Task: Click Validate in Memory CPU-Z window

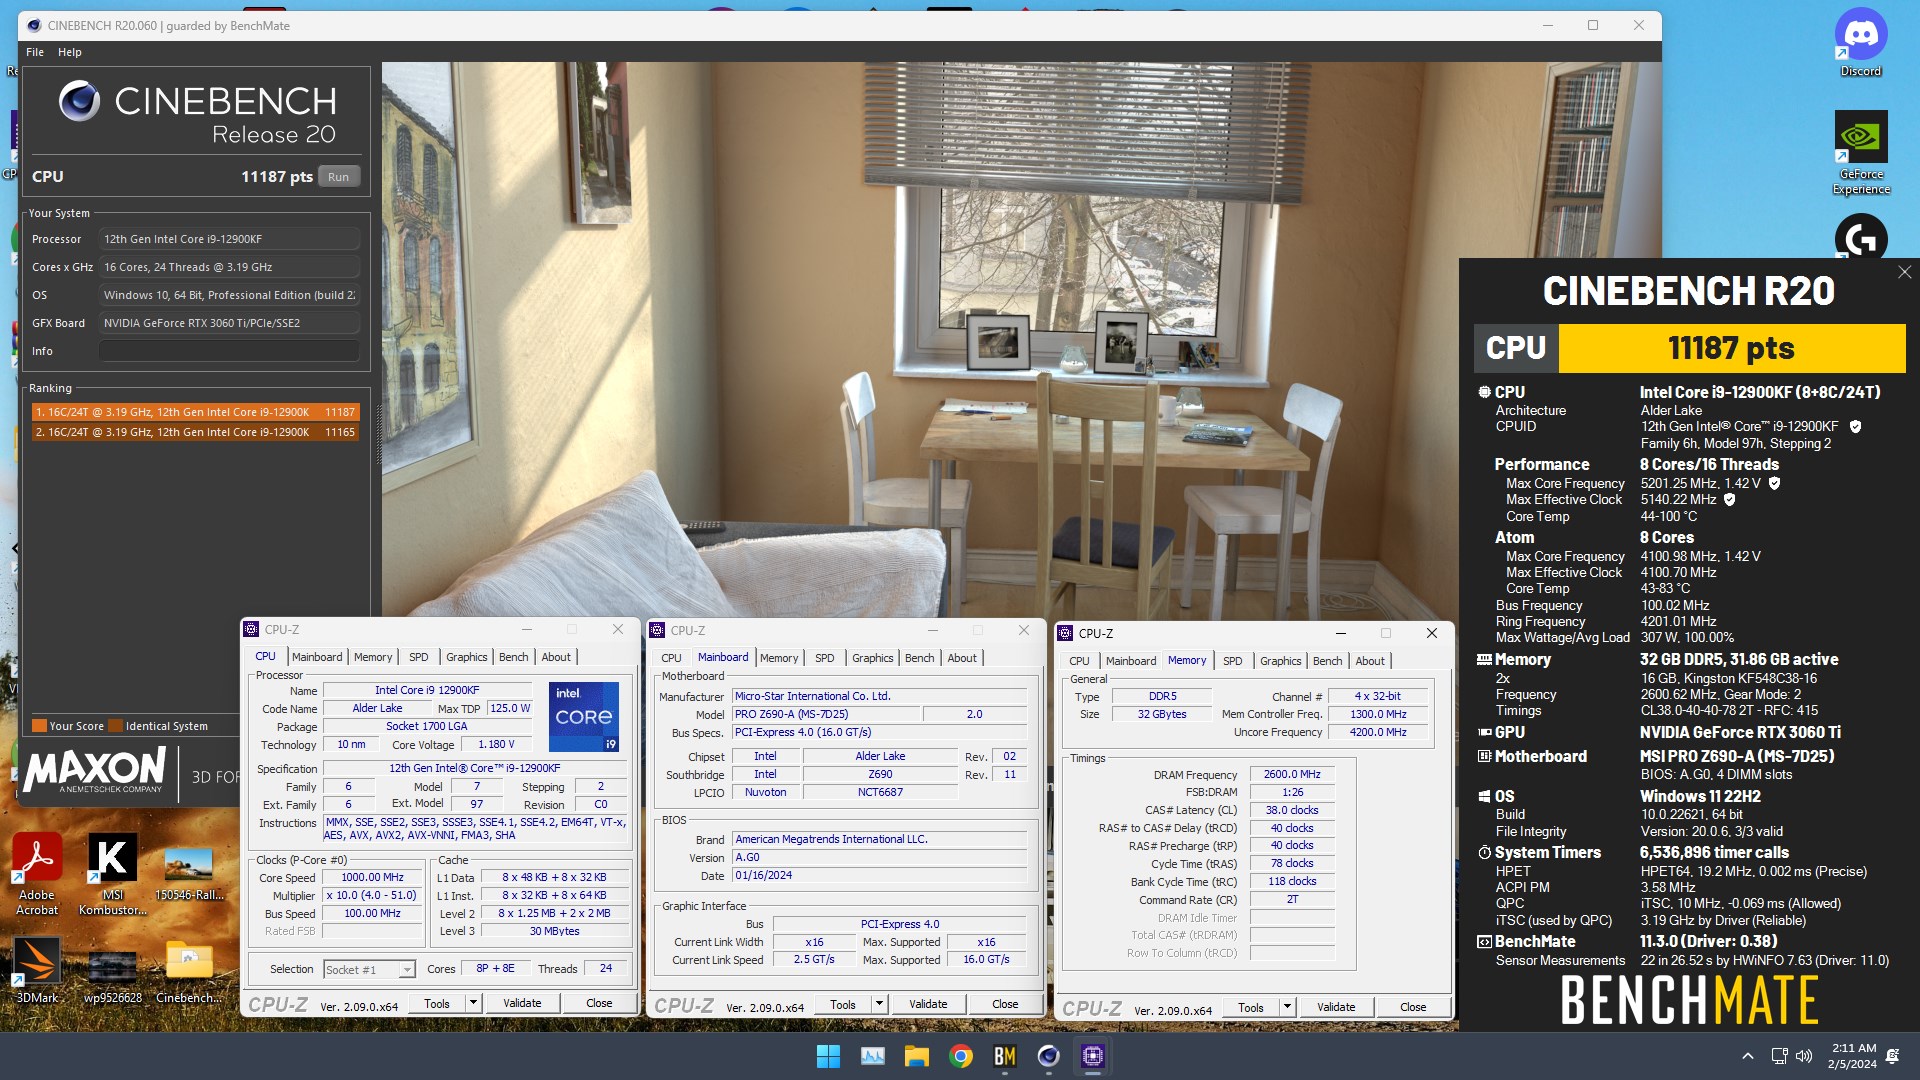Action: (x=1336, y=1008)
